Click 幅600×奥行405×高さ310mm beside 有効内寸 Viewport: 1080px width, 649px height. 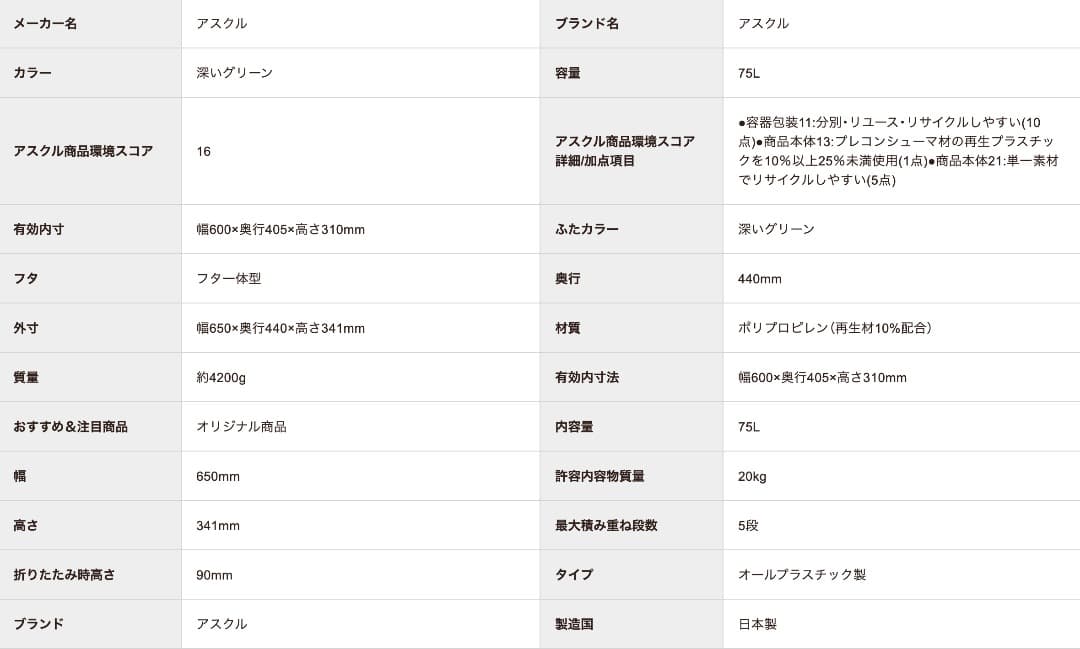pos(280,229)
